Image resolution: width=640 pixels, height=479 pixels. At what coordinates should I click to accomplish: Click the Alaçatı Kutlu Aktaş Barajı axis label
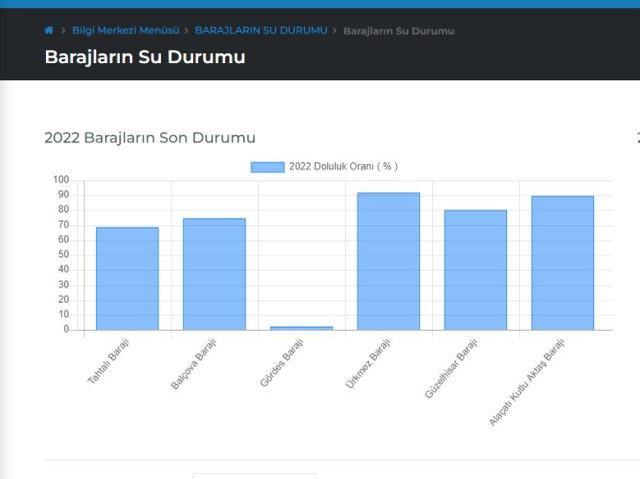(527, 382)
